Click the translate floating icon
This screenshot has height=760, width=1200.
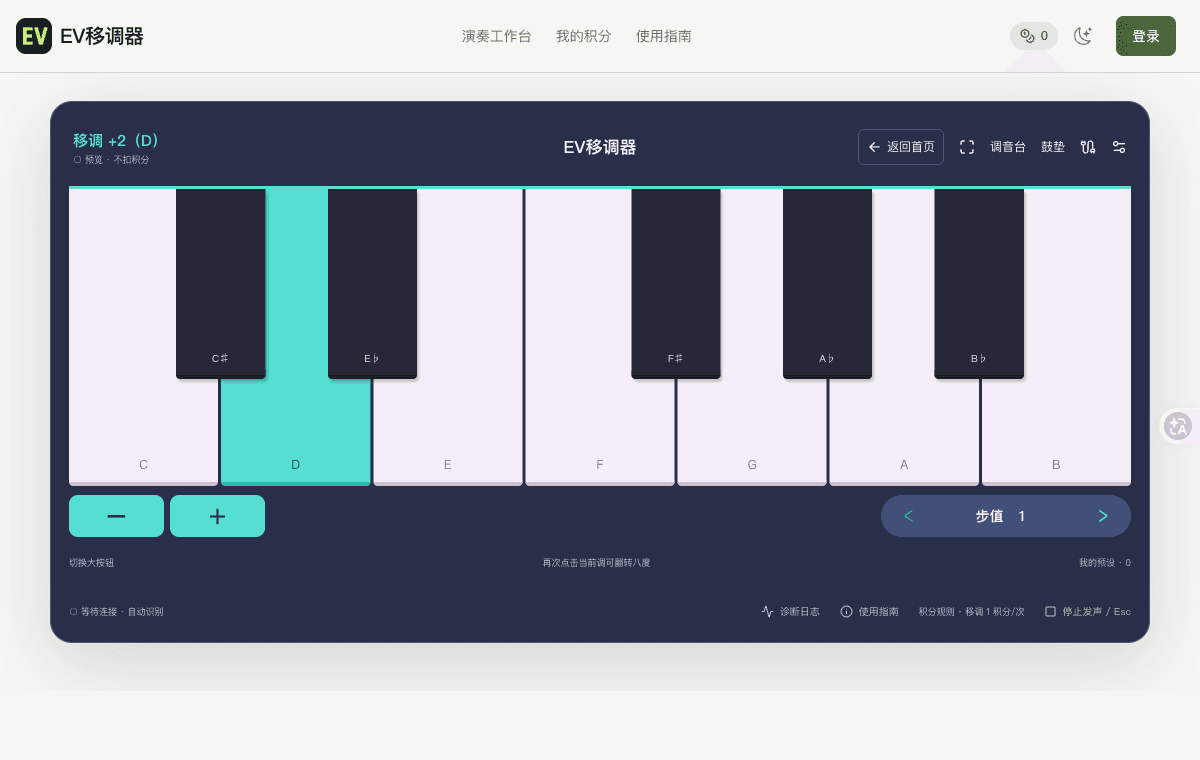[x=1178, y=426]
